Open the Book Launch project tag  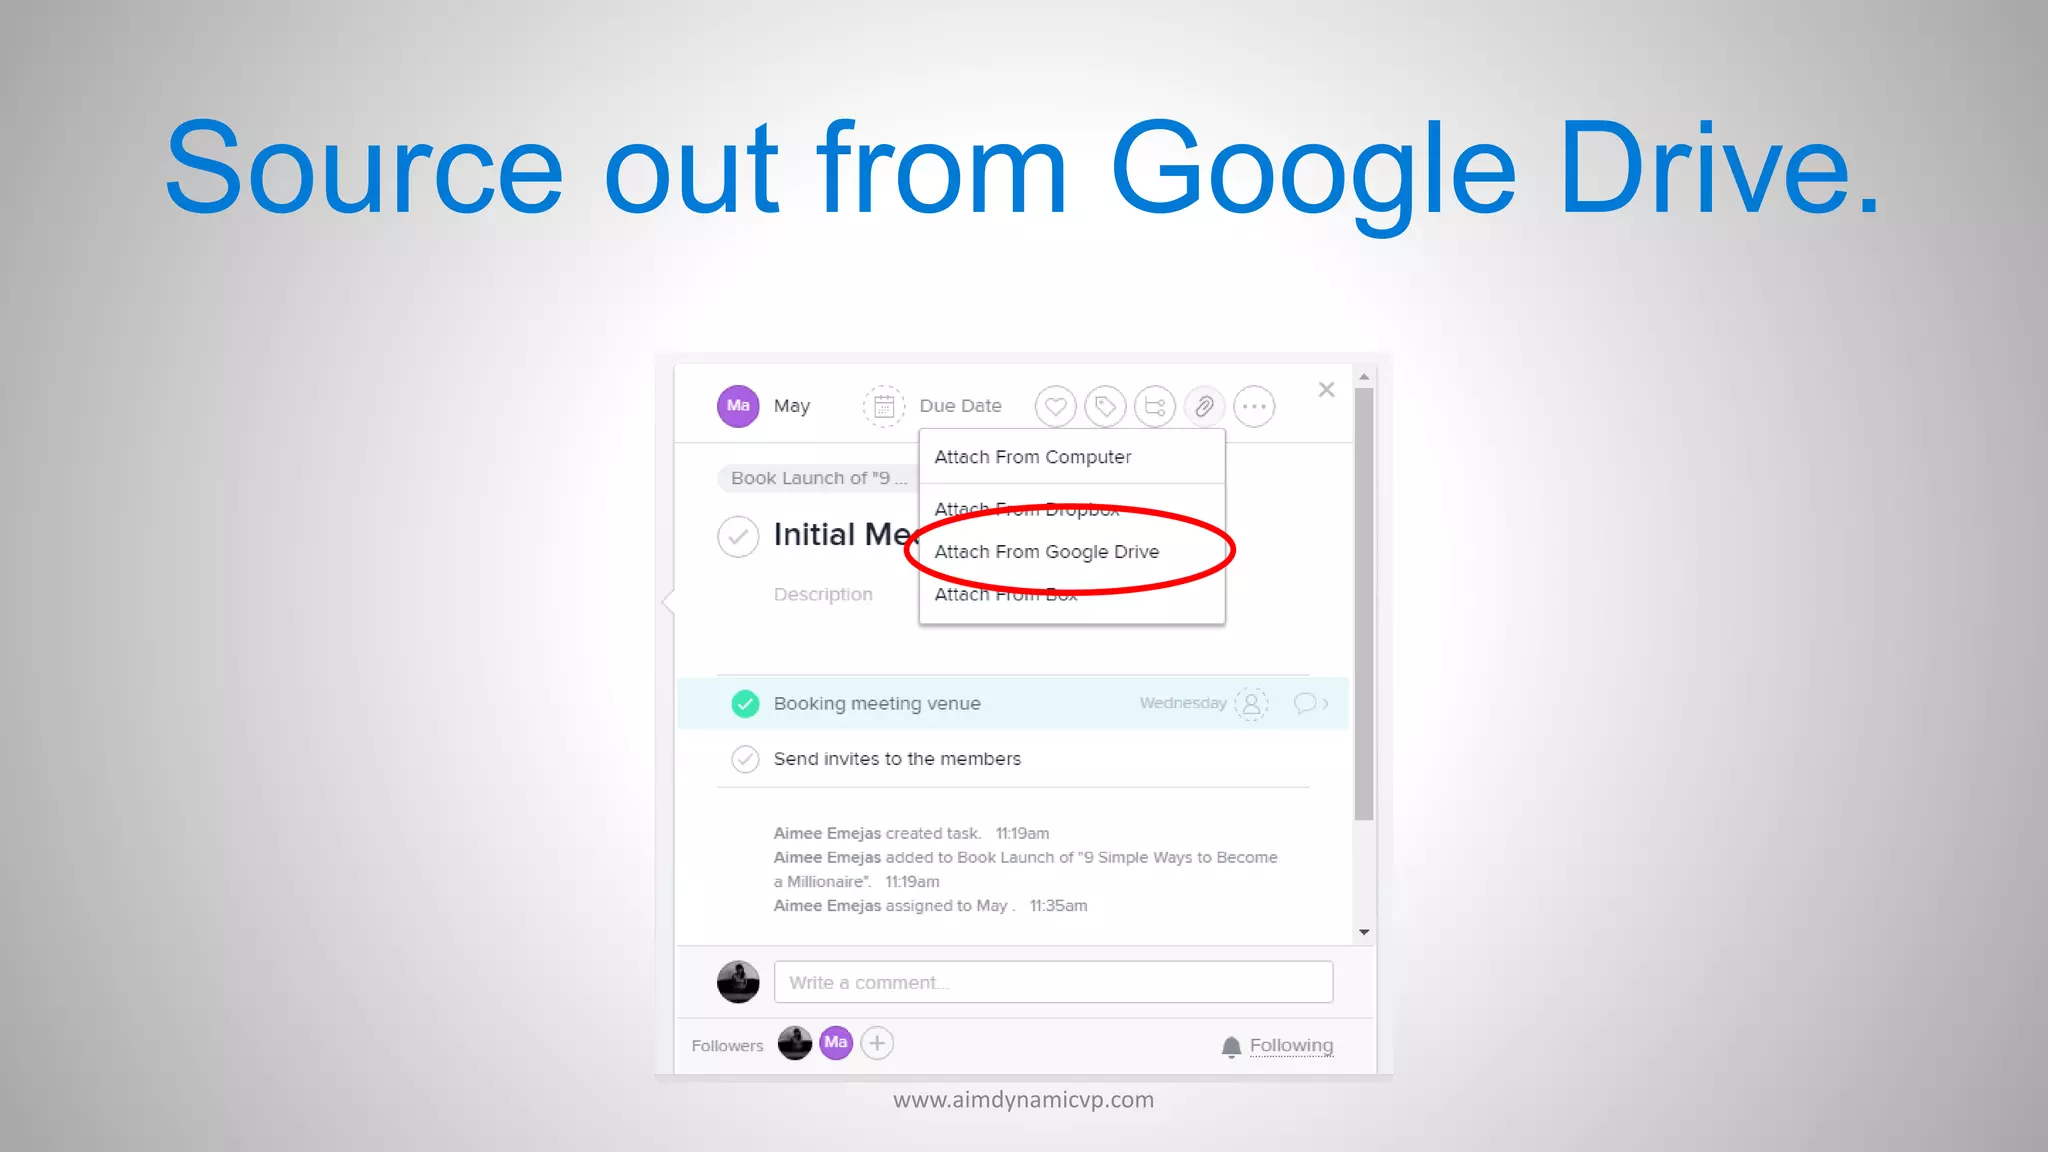pyautogui.click(x=818, y=478)
